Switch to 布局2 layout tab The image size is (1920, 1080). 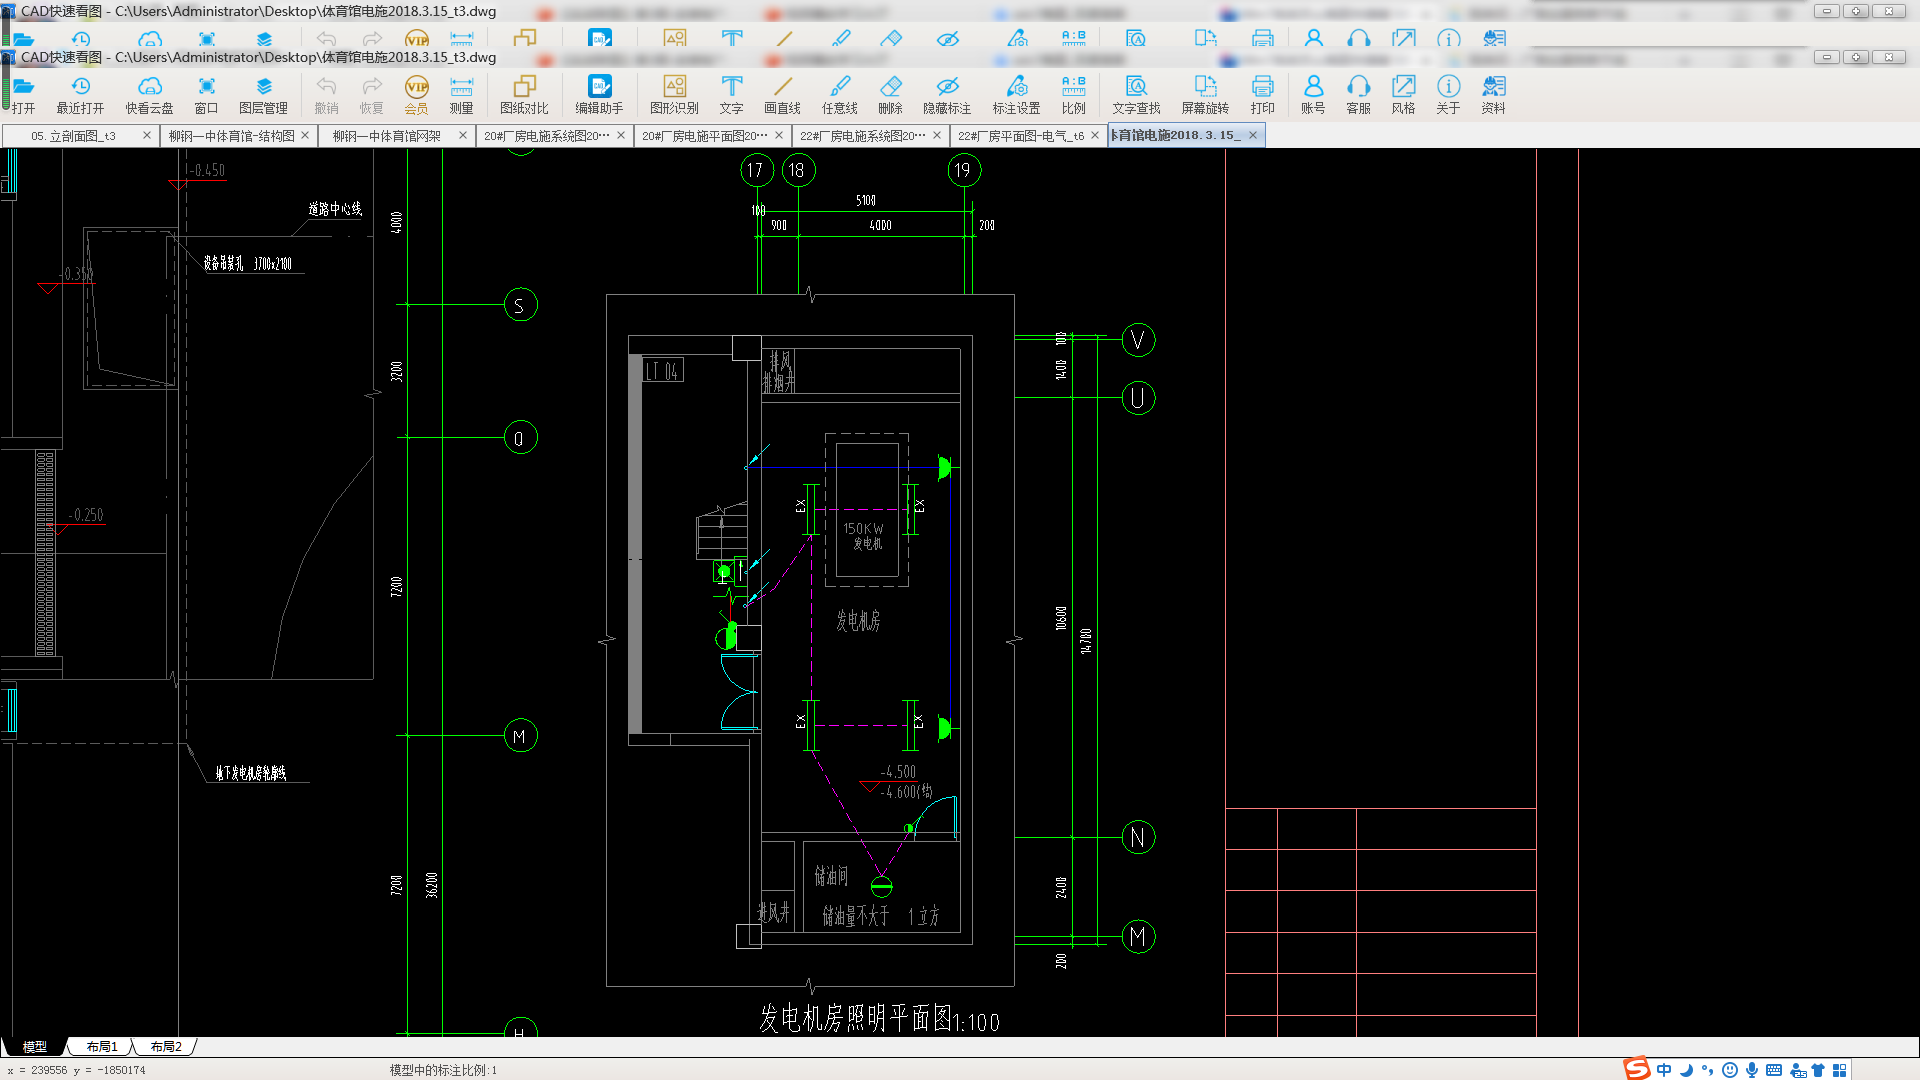[166, 1047]
